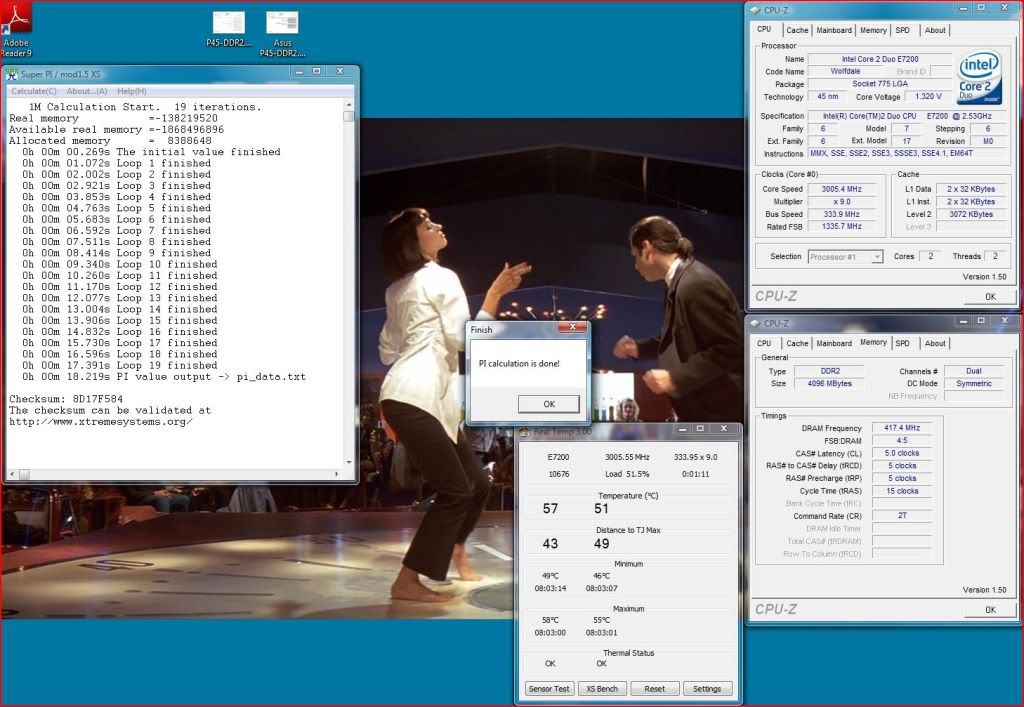Viewport: 1024px width, 707px height.
Task: Open Cache tab in CPU-Z memory window
Action: 797,343
